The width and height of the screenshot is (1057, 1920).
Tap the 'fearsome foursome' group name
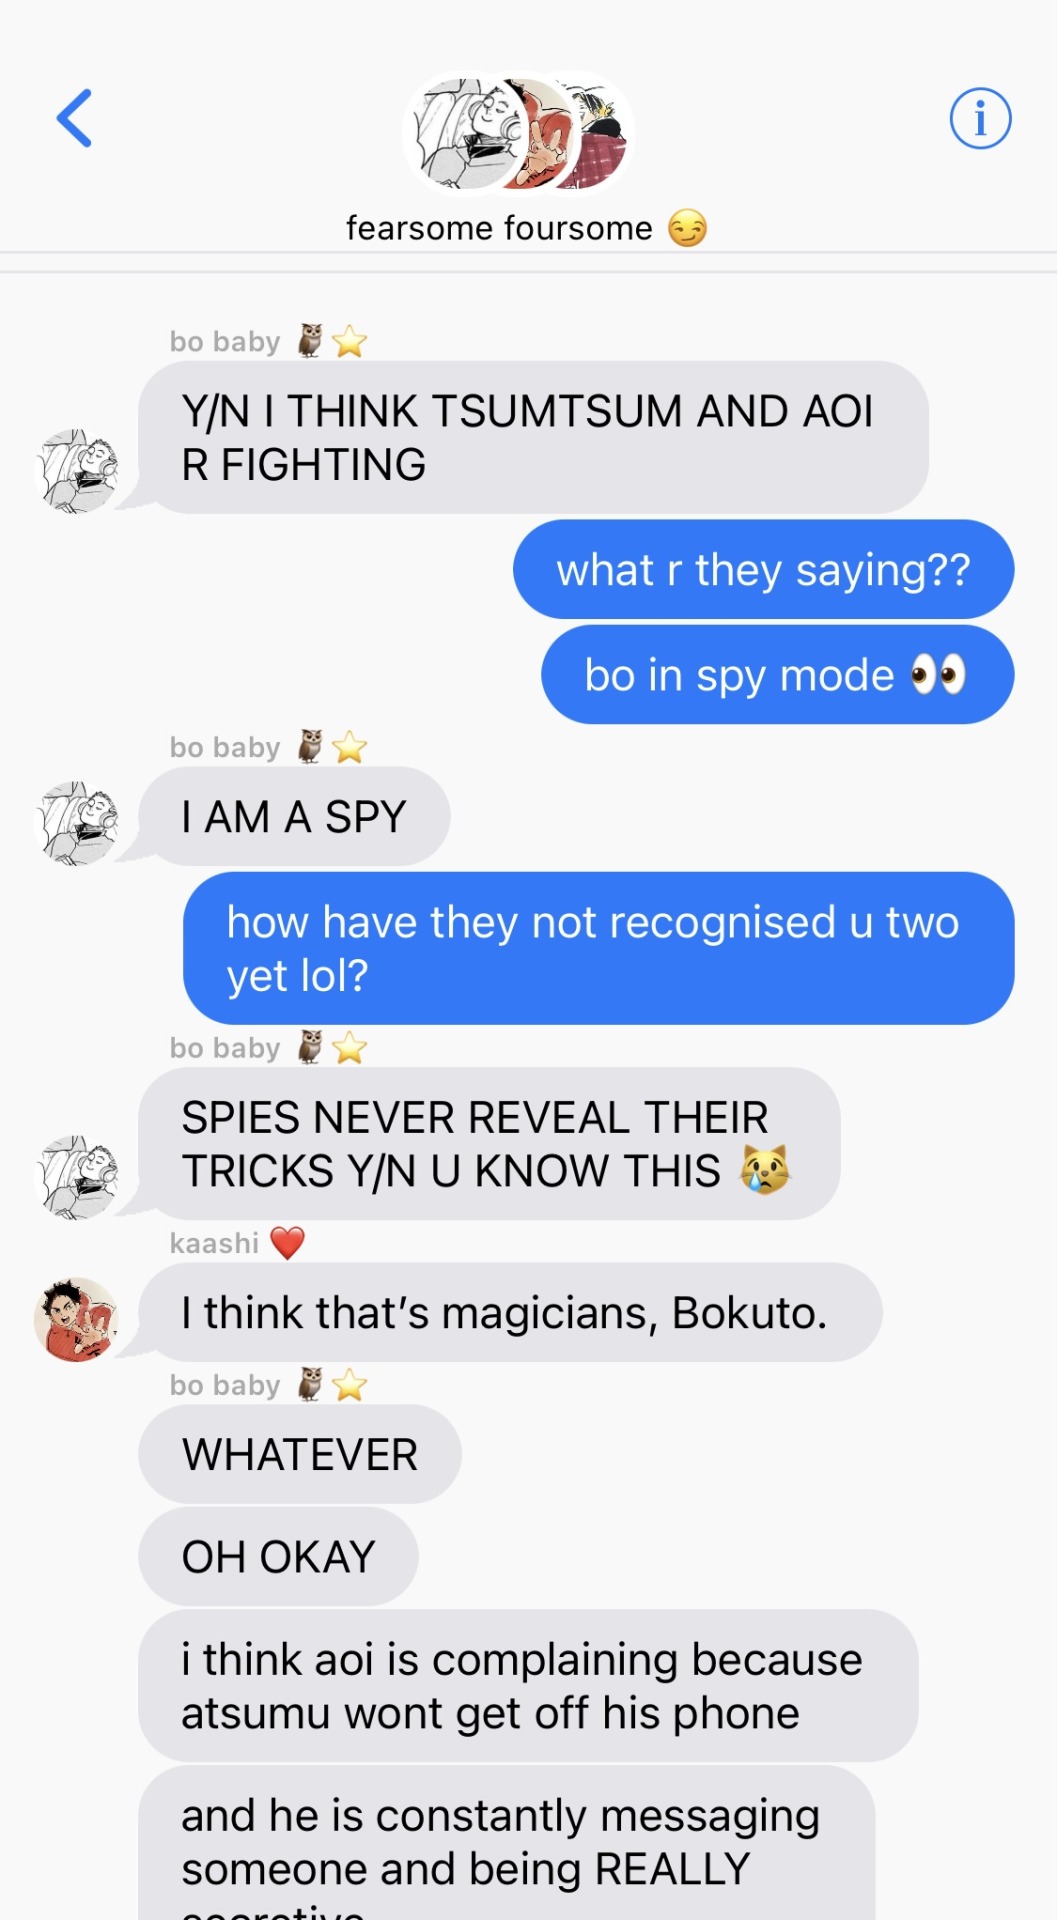pos(526,228)
